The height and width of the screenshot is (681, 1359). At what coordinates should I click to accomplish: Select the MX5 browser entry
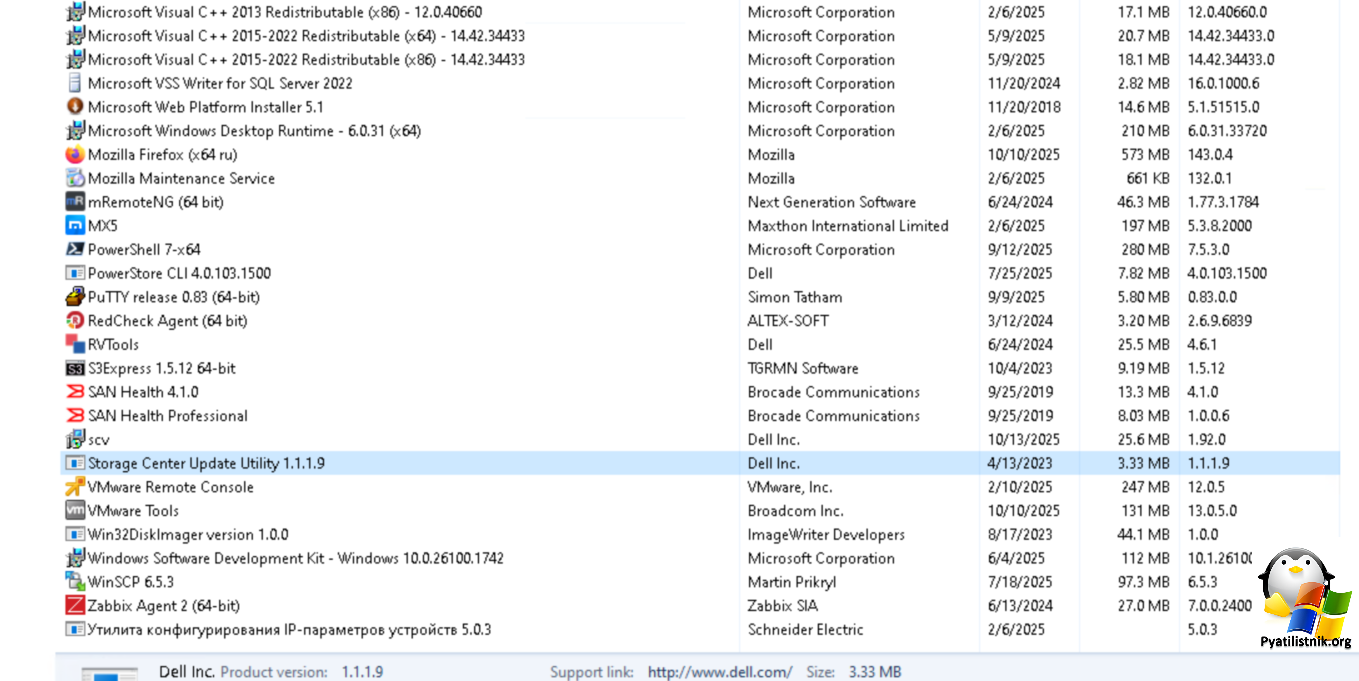click(102, 226)
